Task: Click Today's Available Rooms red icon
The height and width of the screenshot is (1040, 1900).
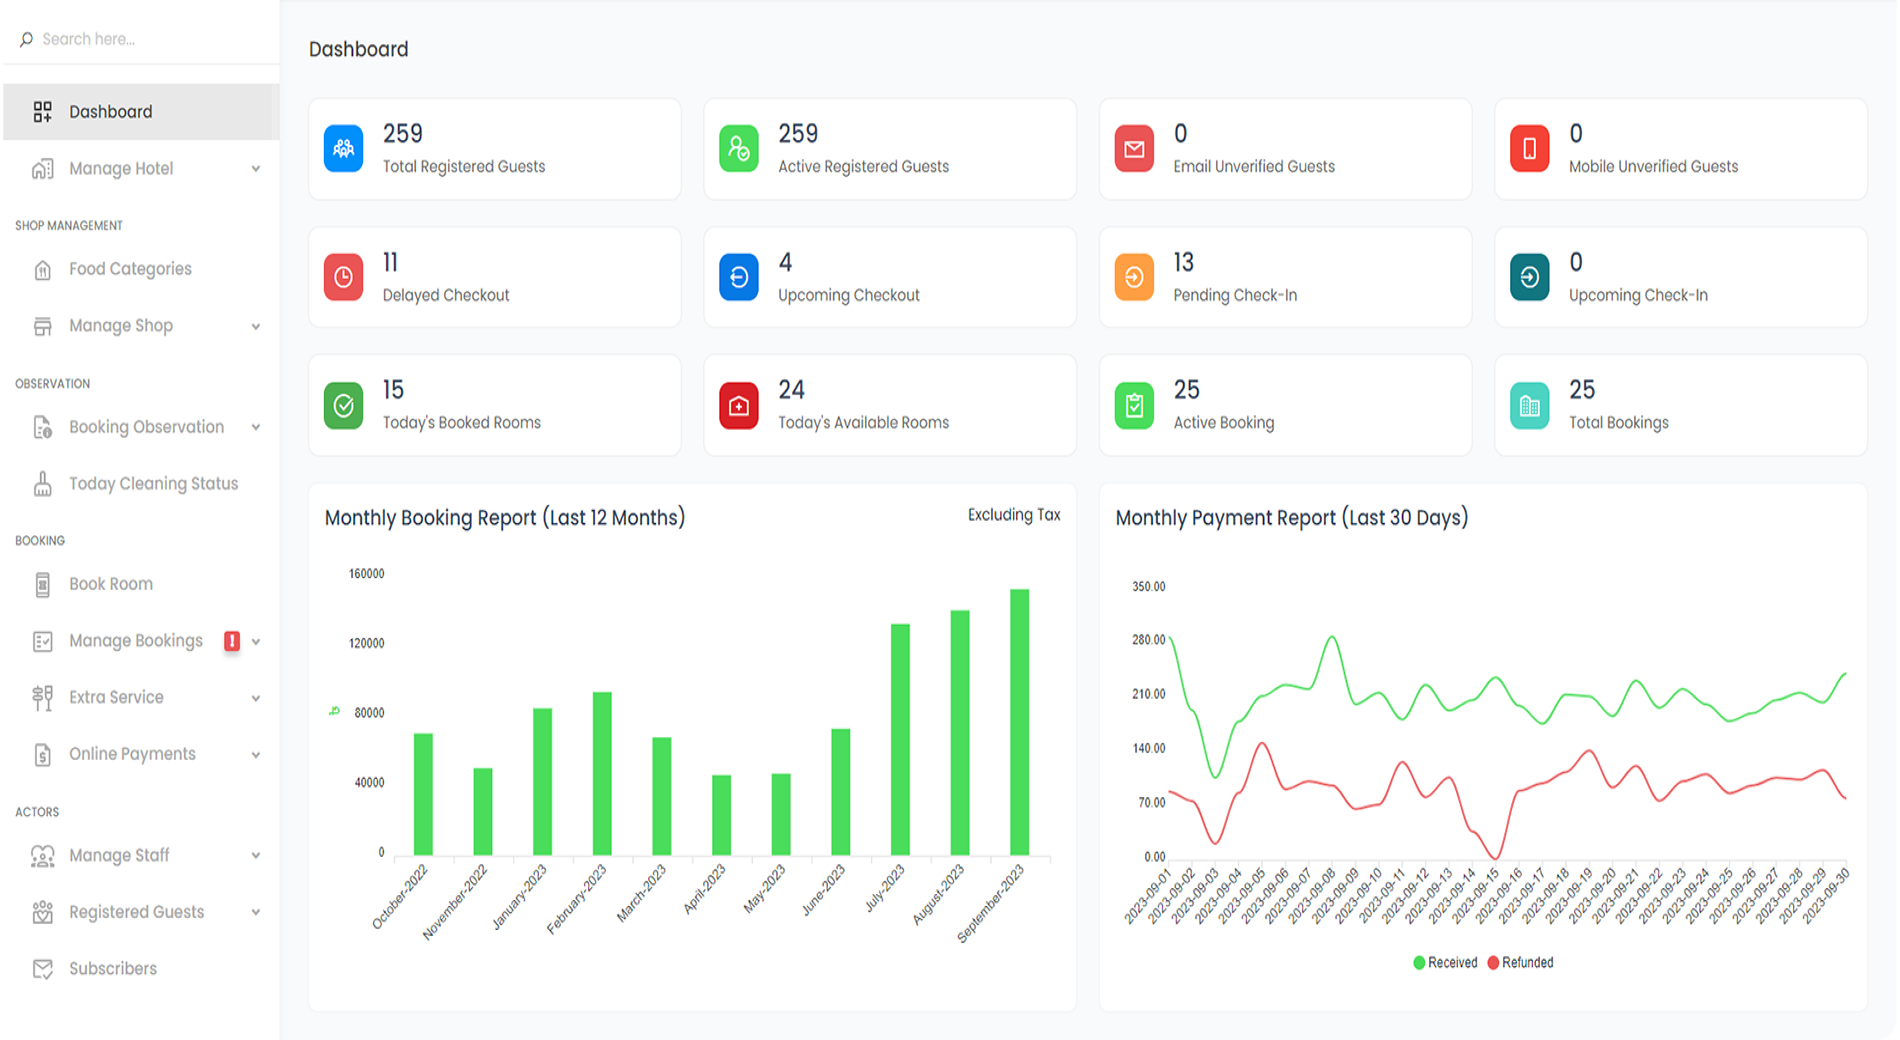Action: click(x=739, y=406)
